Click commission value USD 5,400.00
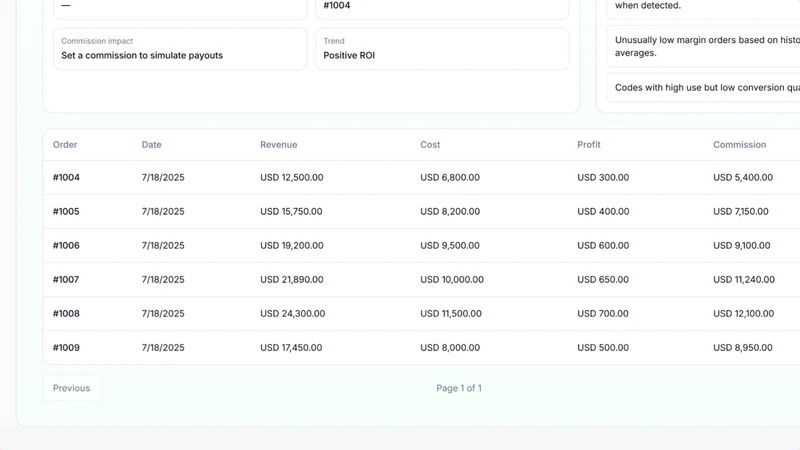The height and width of the screenshot is (450, 800). click(743, 178)
